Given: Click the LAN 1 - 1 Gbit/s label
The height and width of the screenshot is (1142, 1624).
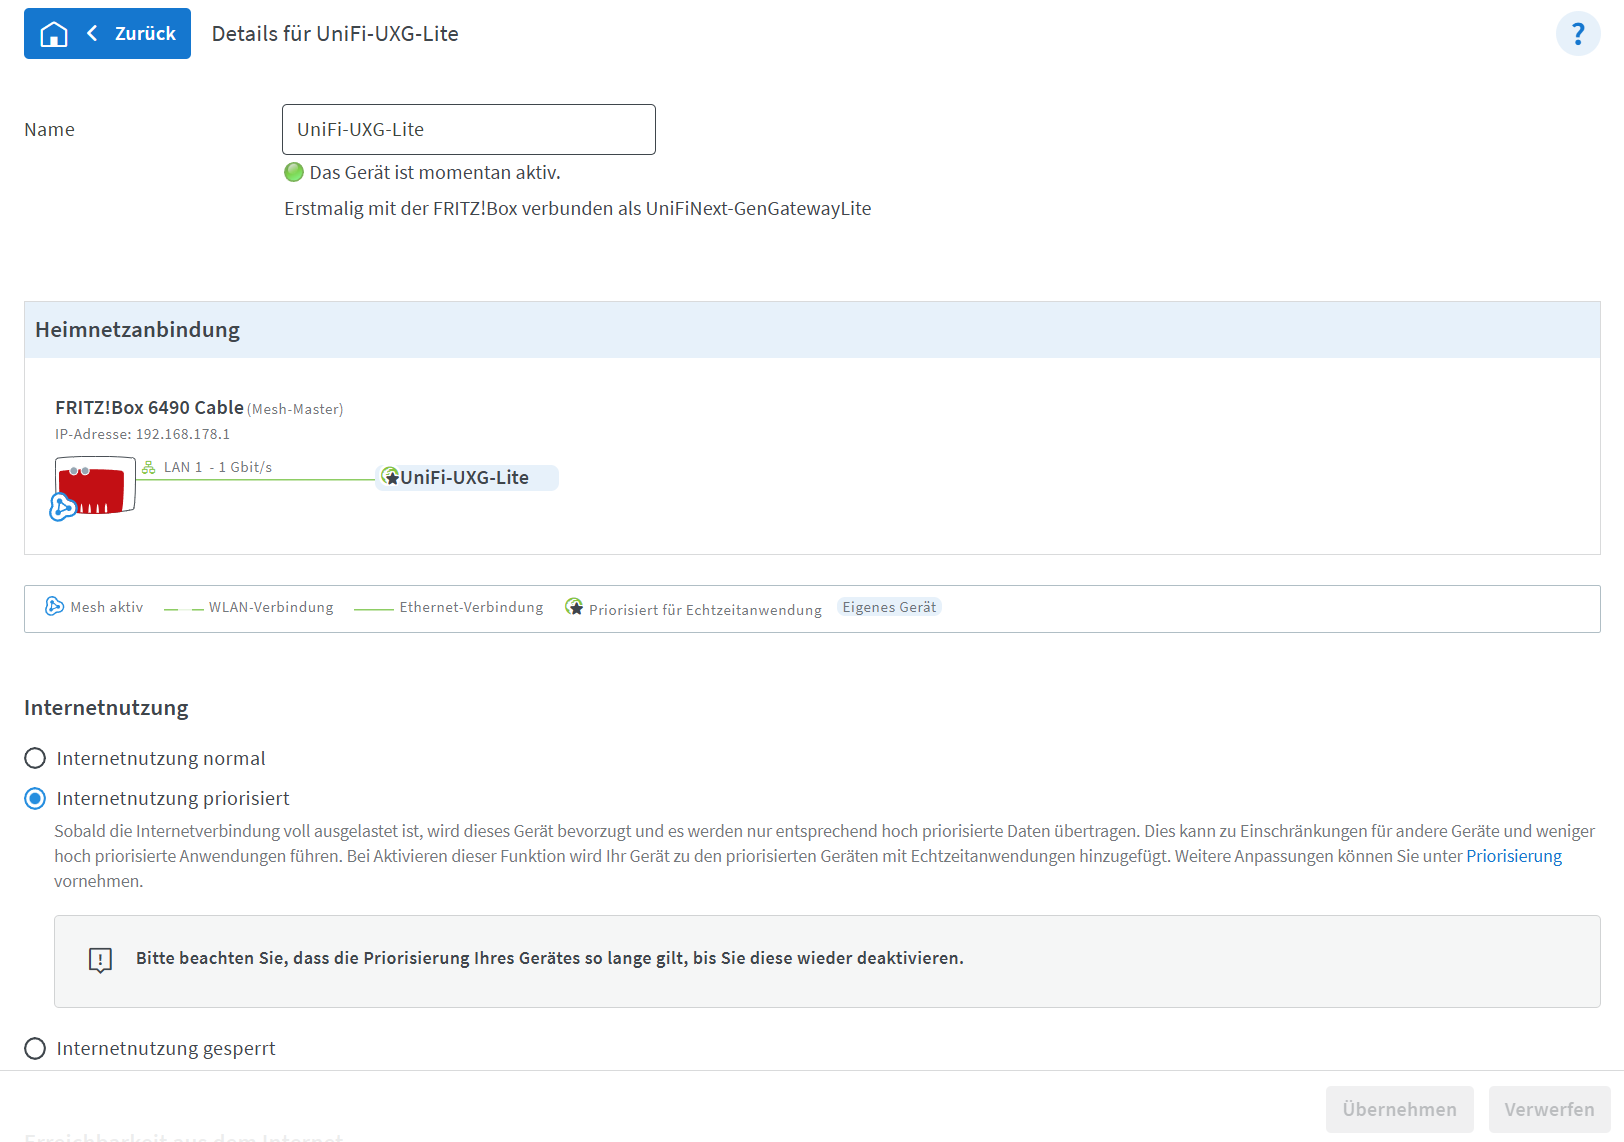Looking at the screenshot, I should tap(218, 467).
